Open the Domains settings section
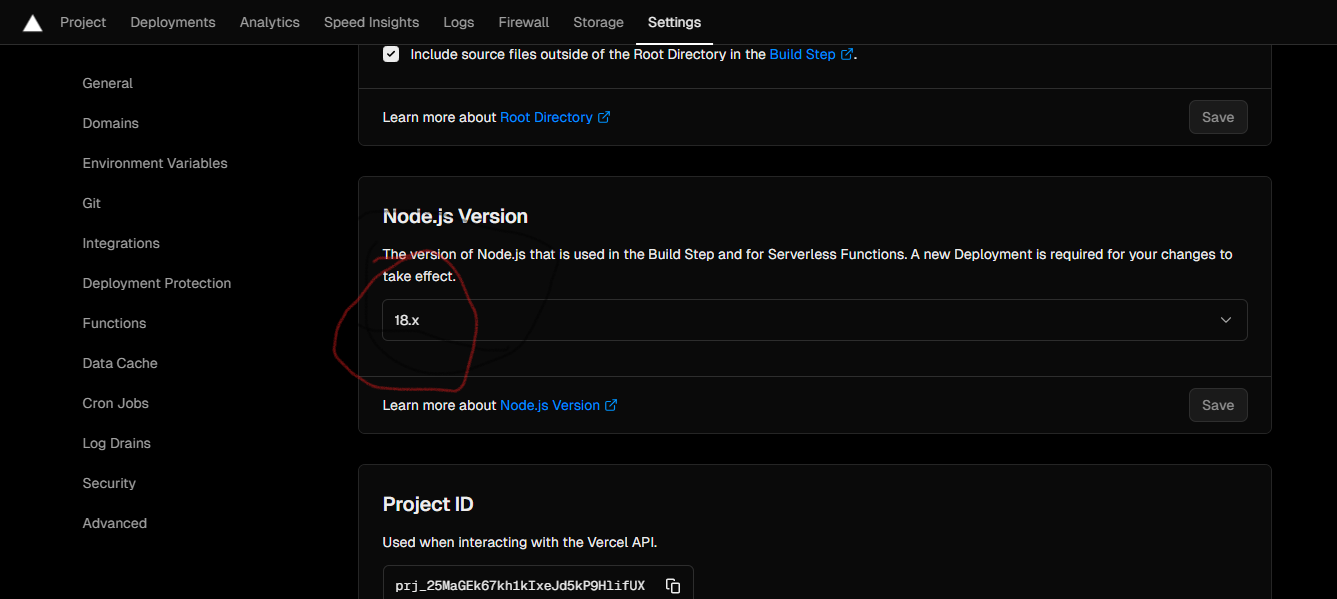The width and height of the screenshot is (1337, 599). pos(110,123)
